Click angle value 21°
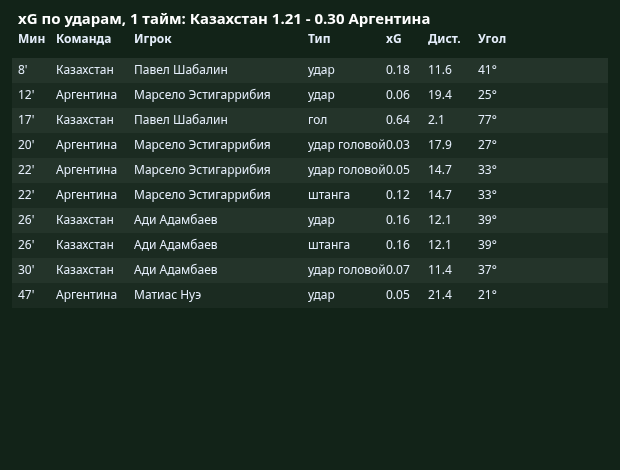This screenshot has width=620, height=470. pyautogui.click(x=487, y=294)
